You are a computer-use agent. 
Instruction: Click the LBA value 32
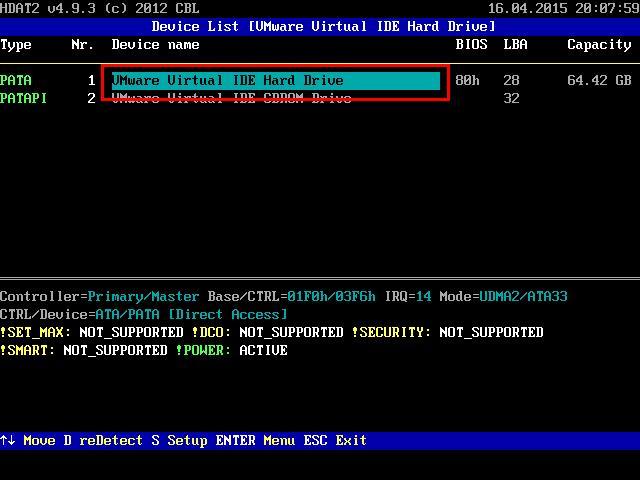click(511, 98)
